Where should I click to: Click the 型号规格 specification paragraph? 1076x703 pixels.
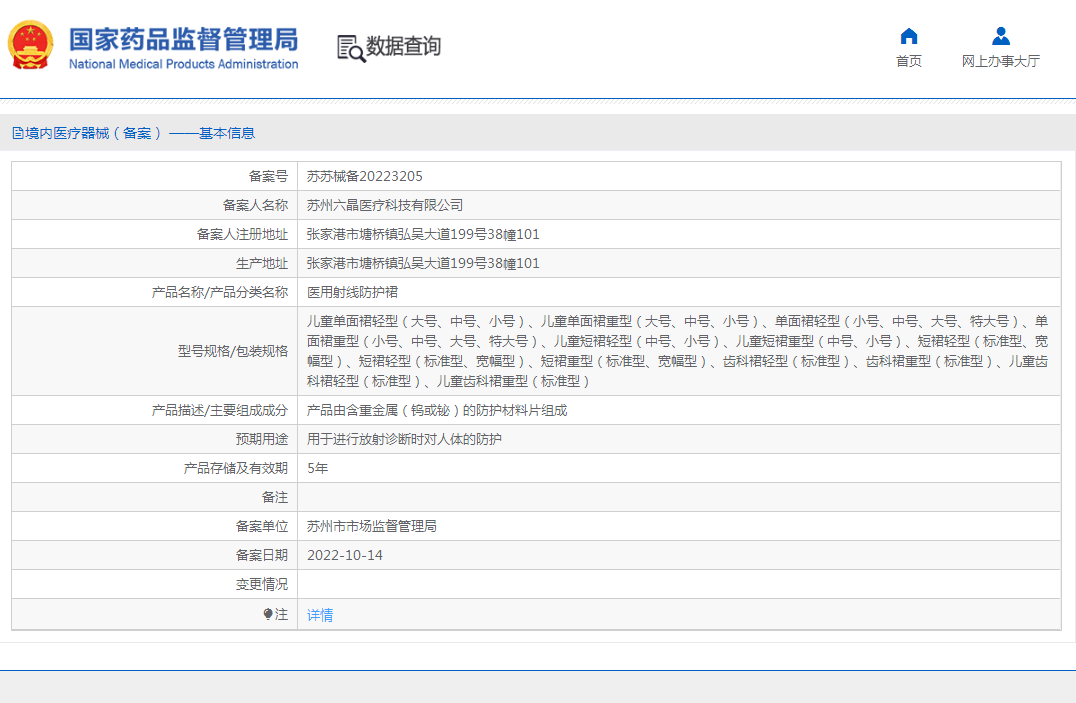point(677,351)
